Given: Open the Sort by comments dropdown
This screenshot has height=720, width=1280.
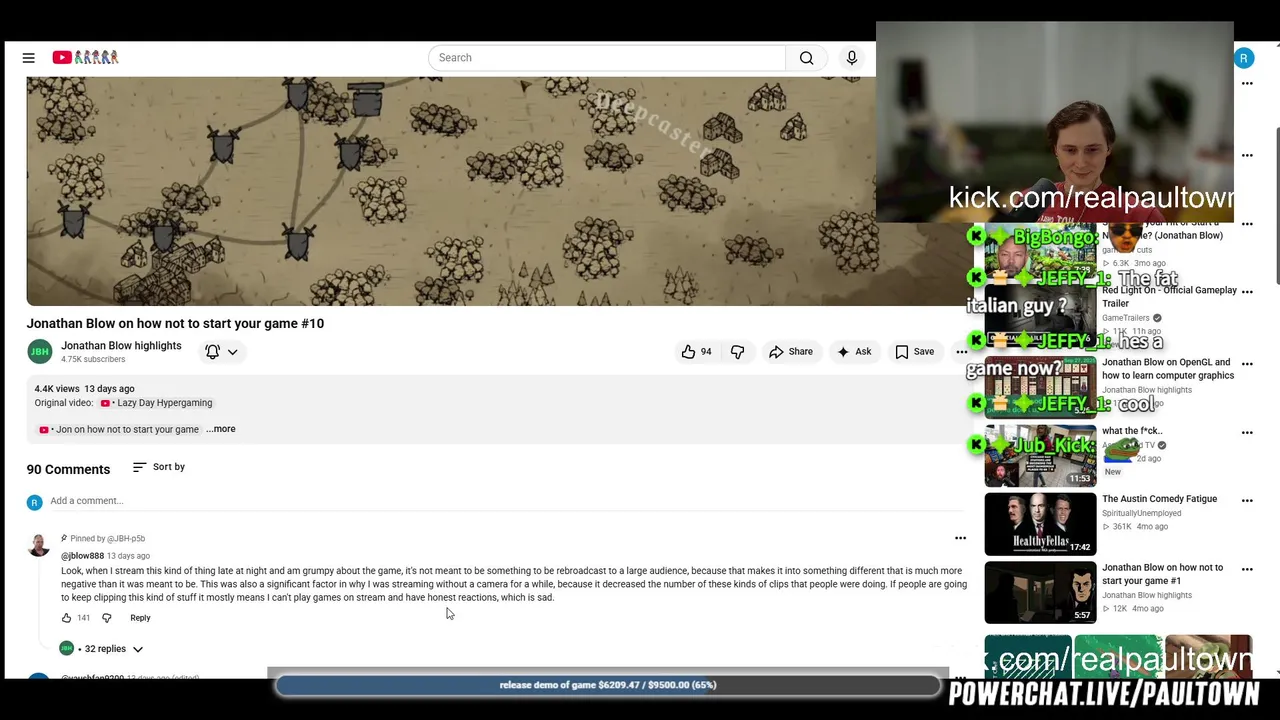Looking at the screenshot, I should (x=159, y=467).
